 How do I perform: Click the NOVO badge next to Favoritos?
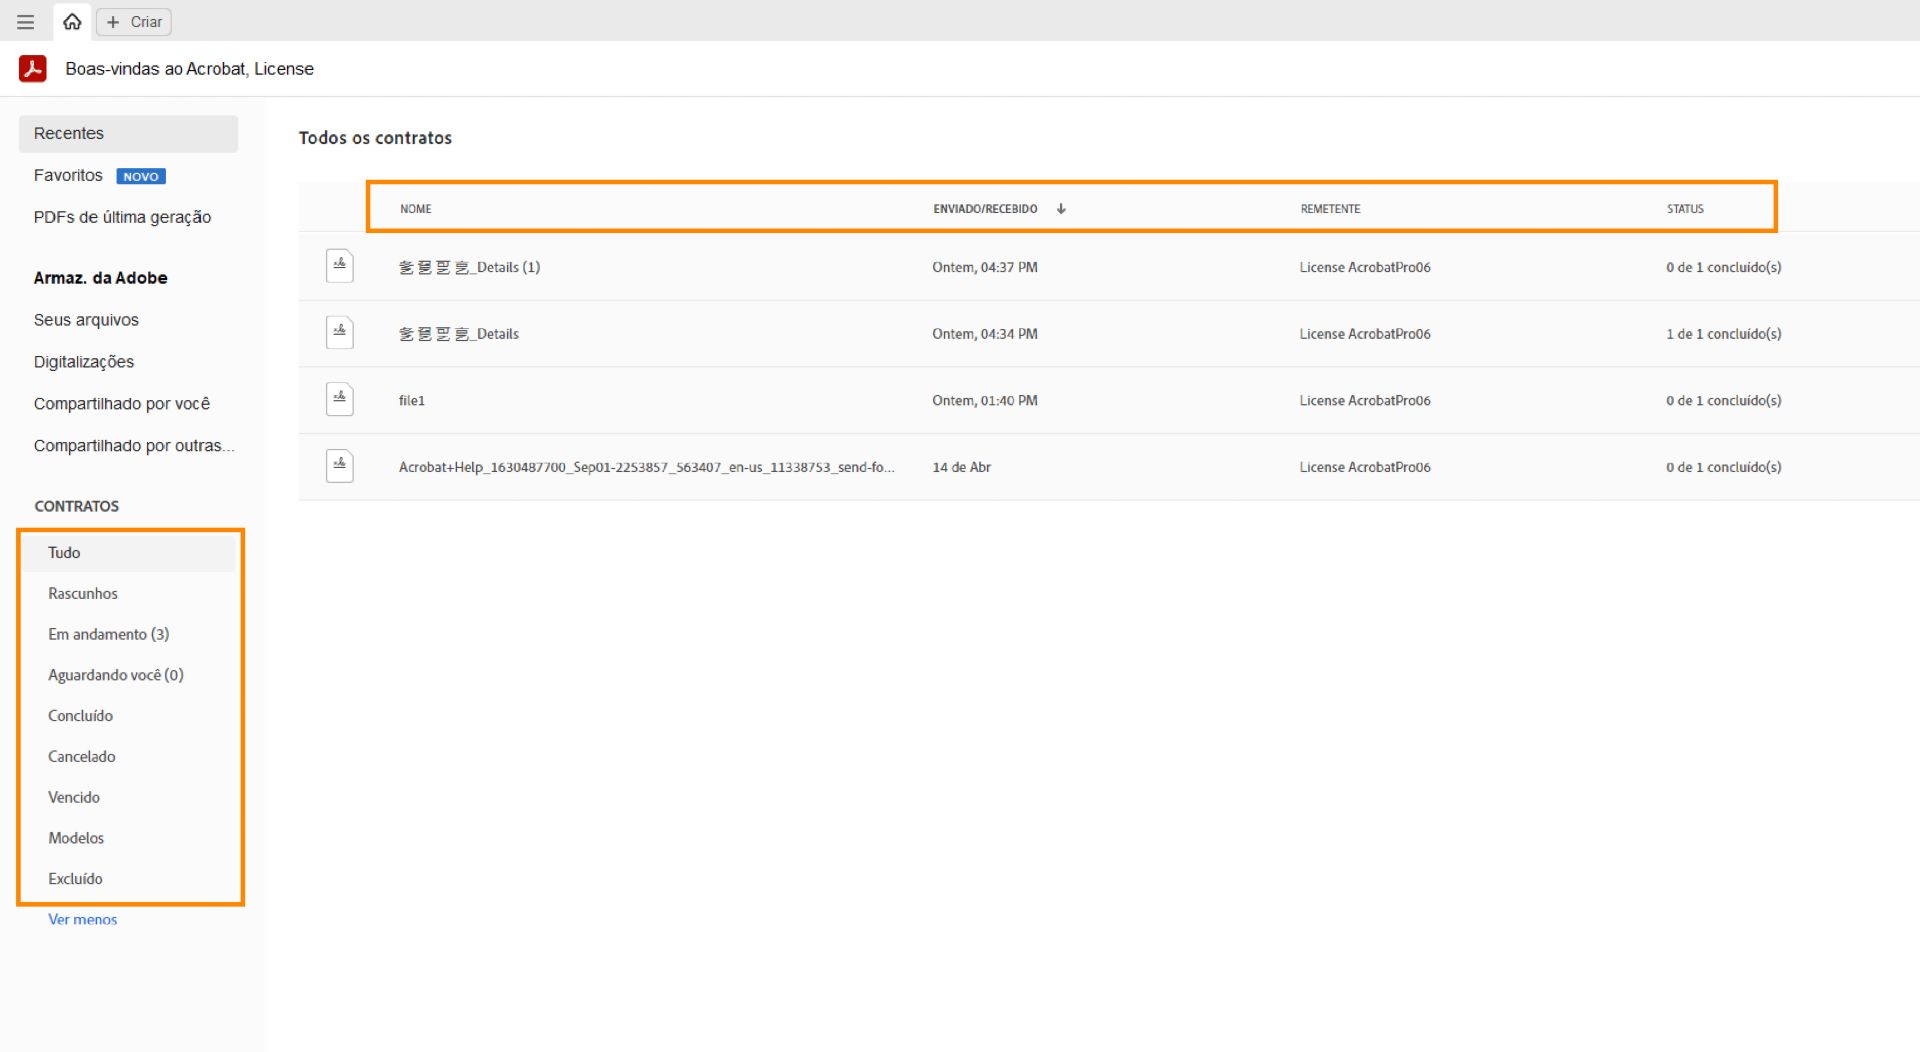pos(141,176)
